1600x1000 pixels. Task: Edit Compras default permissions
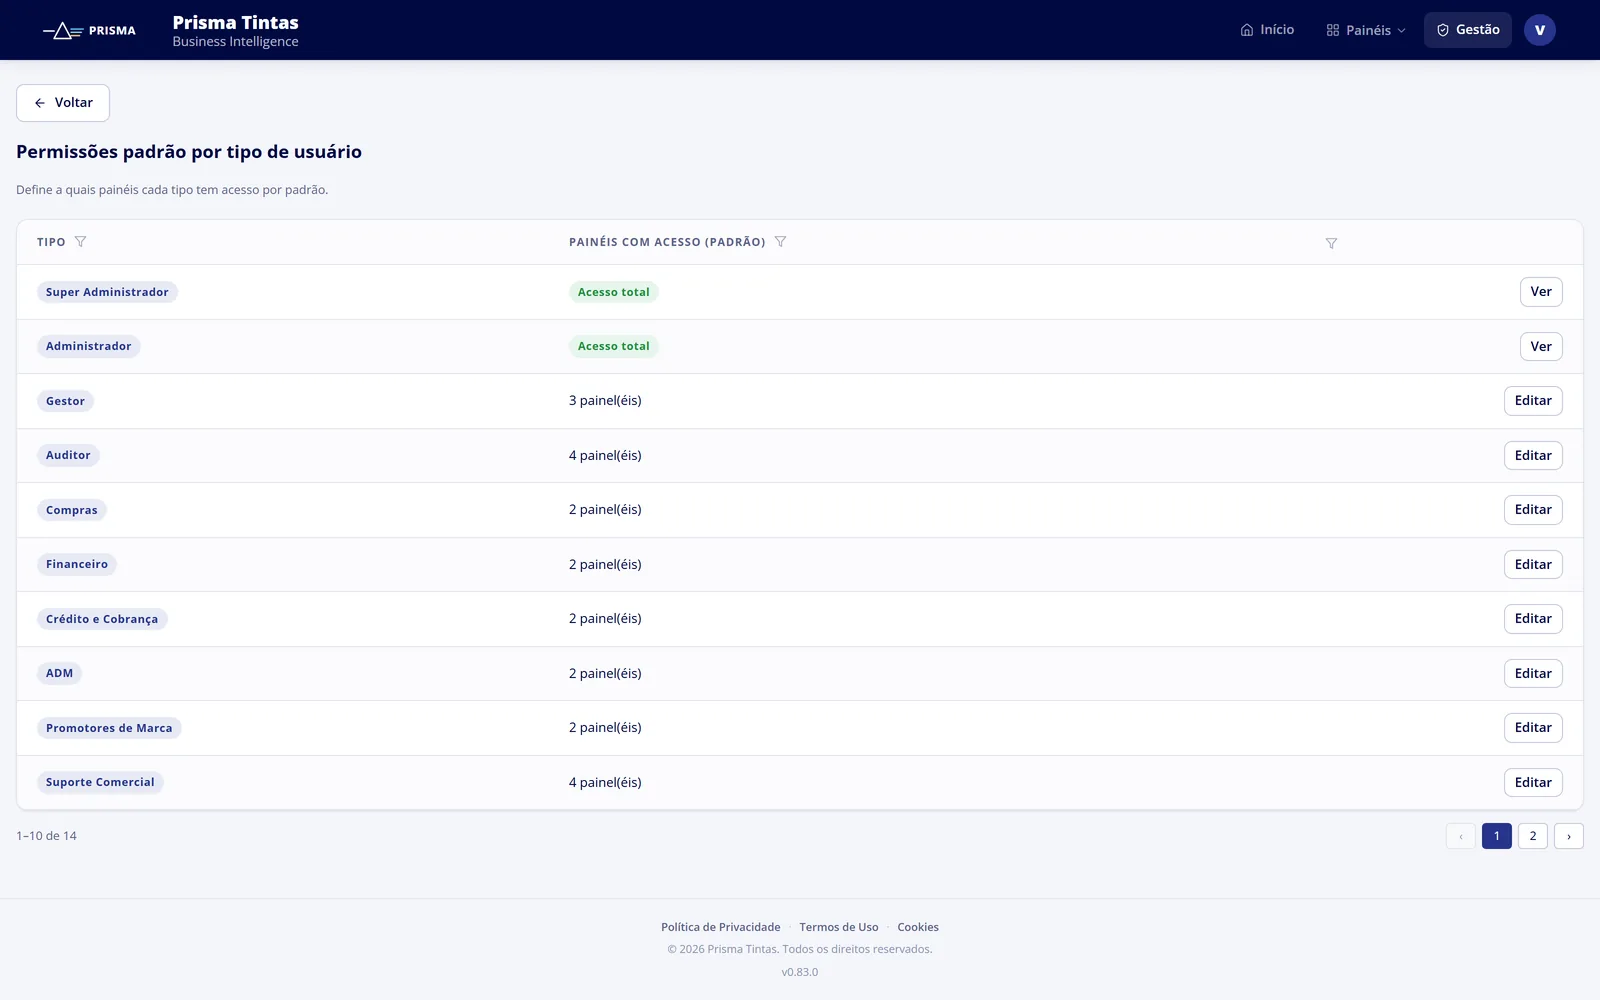(x=1533, y=510)
